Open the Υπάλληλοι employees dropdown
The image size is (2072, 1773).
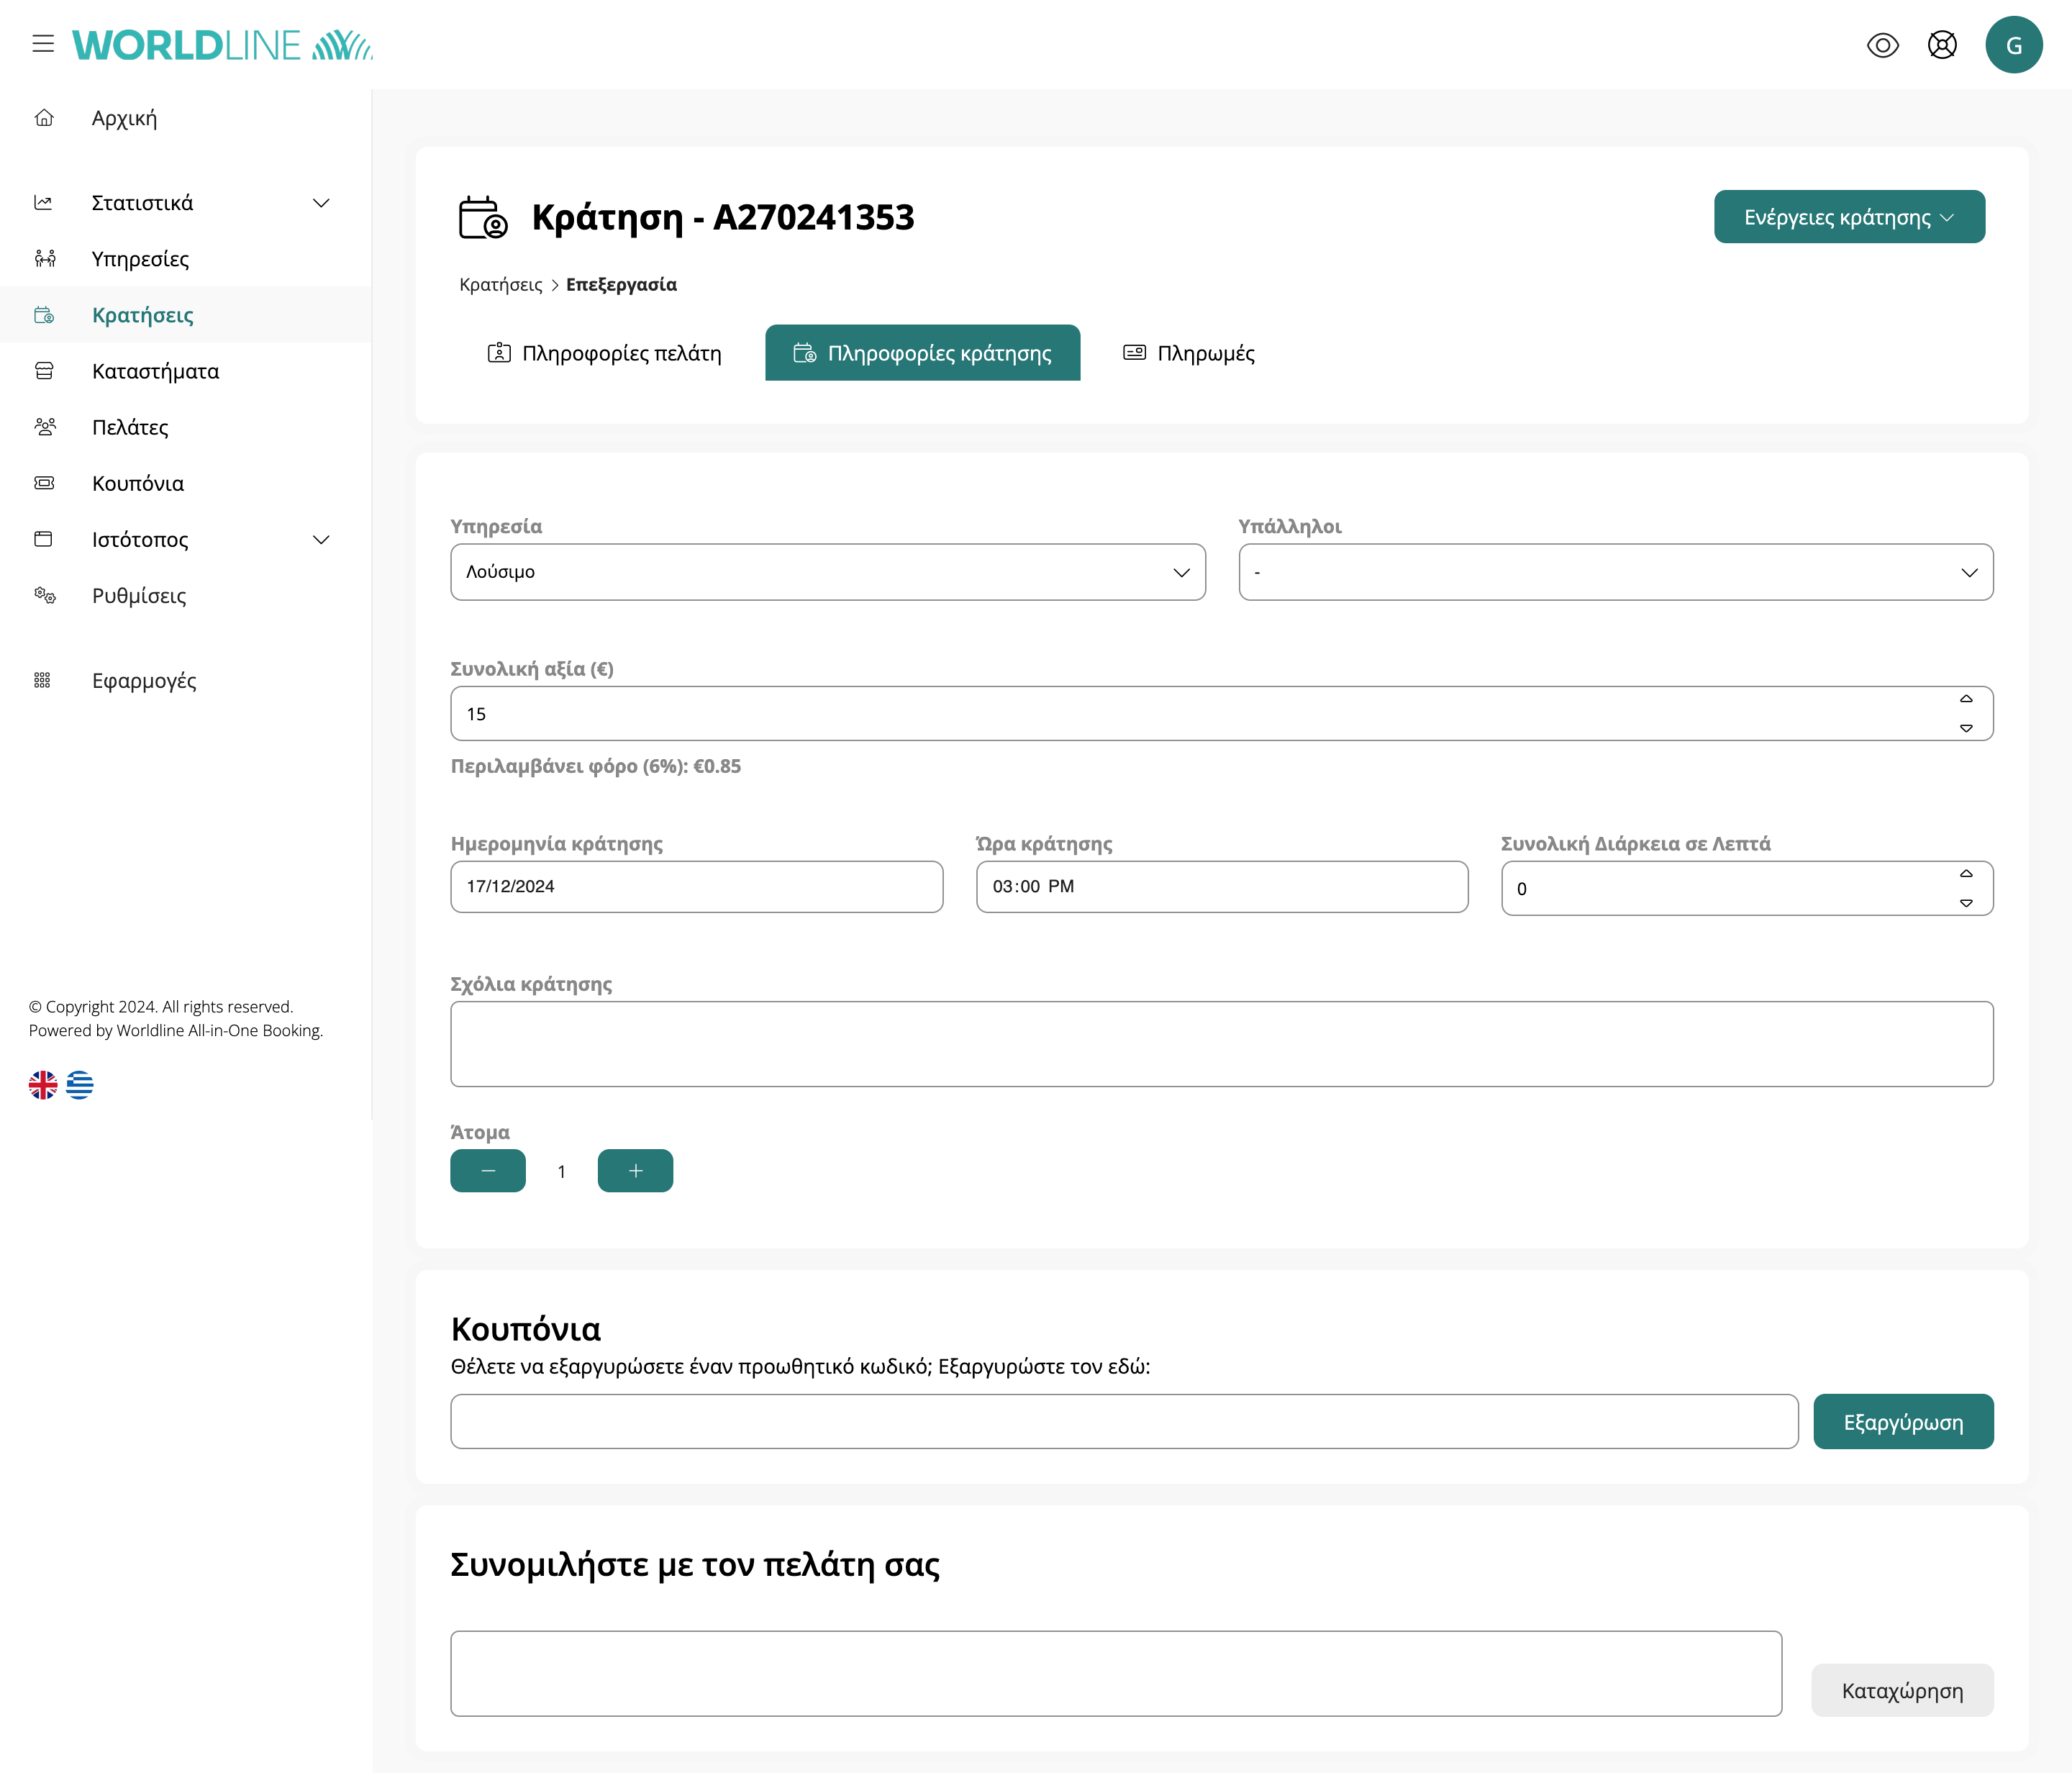[1615, 572]
